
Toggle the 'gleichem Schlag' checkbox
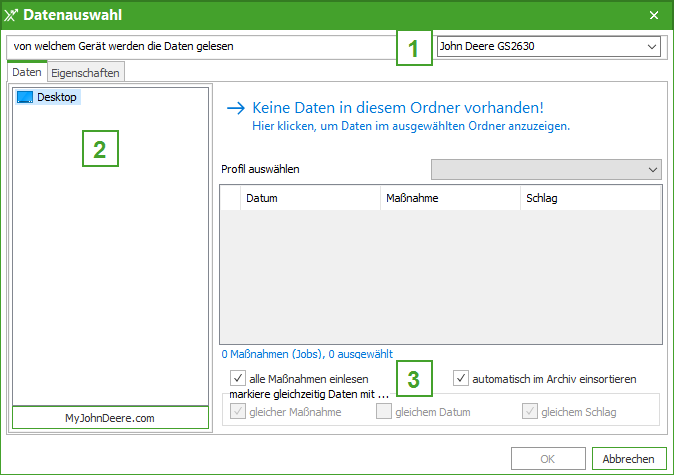[x=530, y=412]
